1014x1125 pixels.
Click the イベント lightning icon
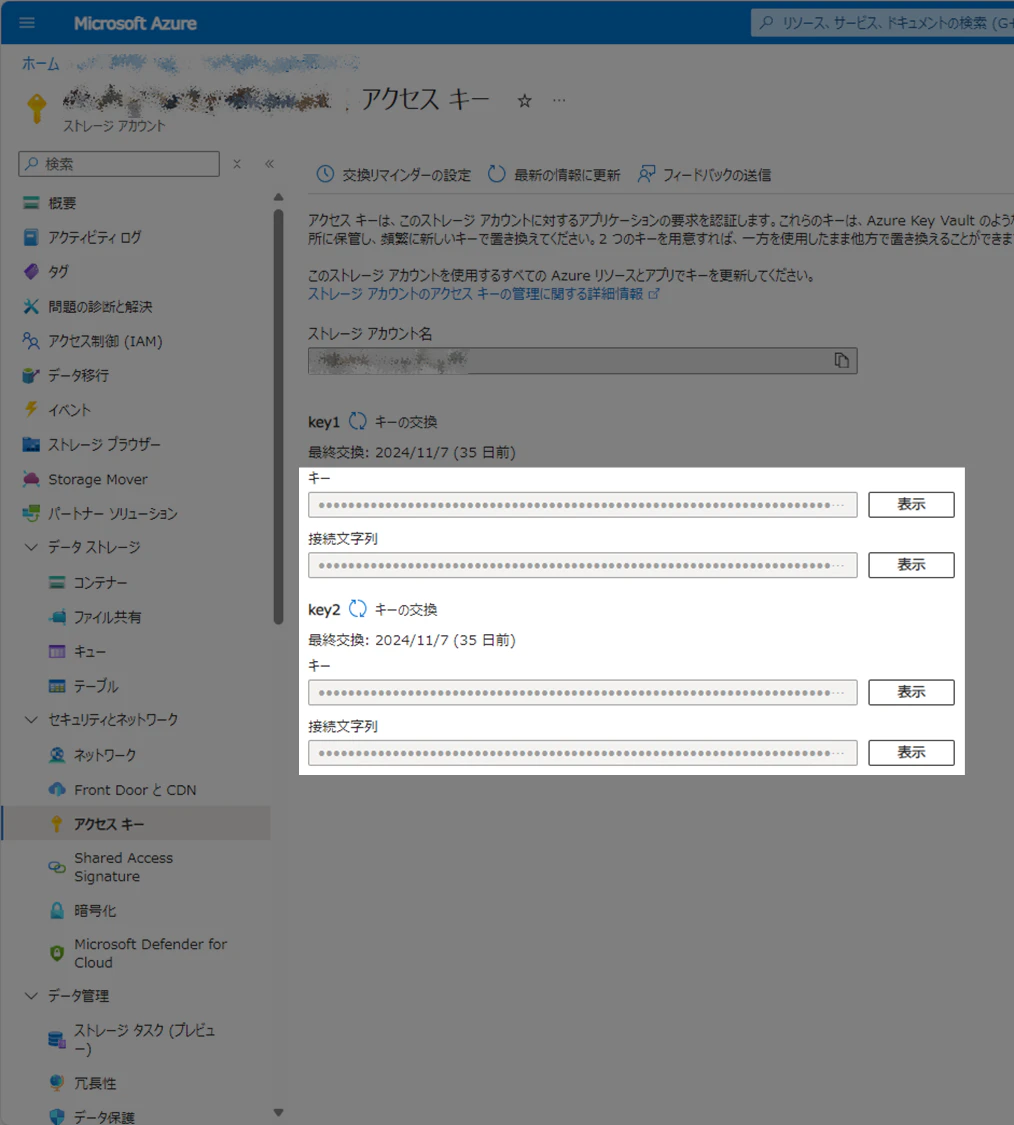[x=31, y=410]
